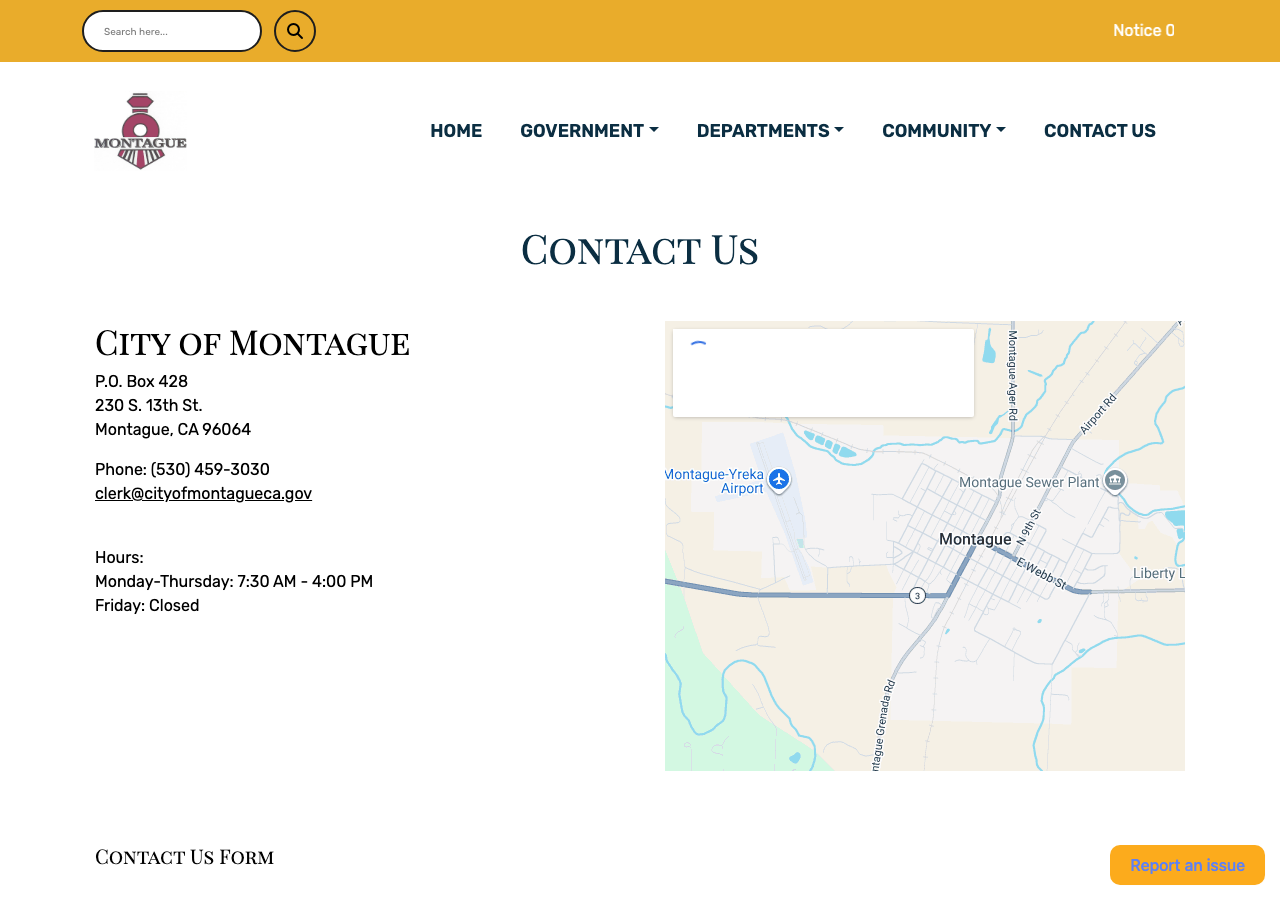
Task: Expand the Community dropdown menu
Action: [944, 131]
